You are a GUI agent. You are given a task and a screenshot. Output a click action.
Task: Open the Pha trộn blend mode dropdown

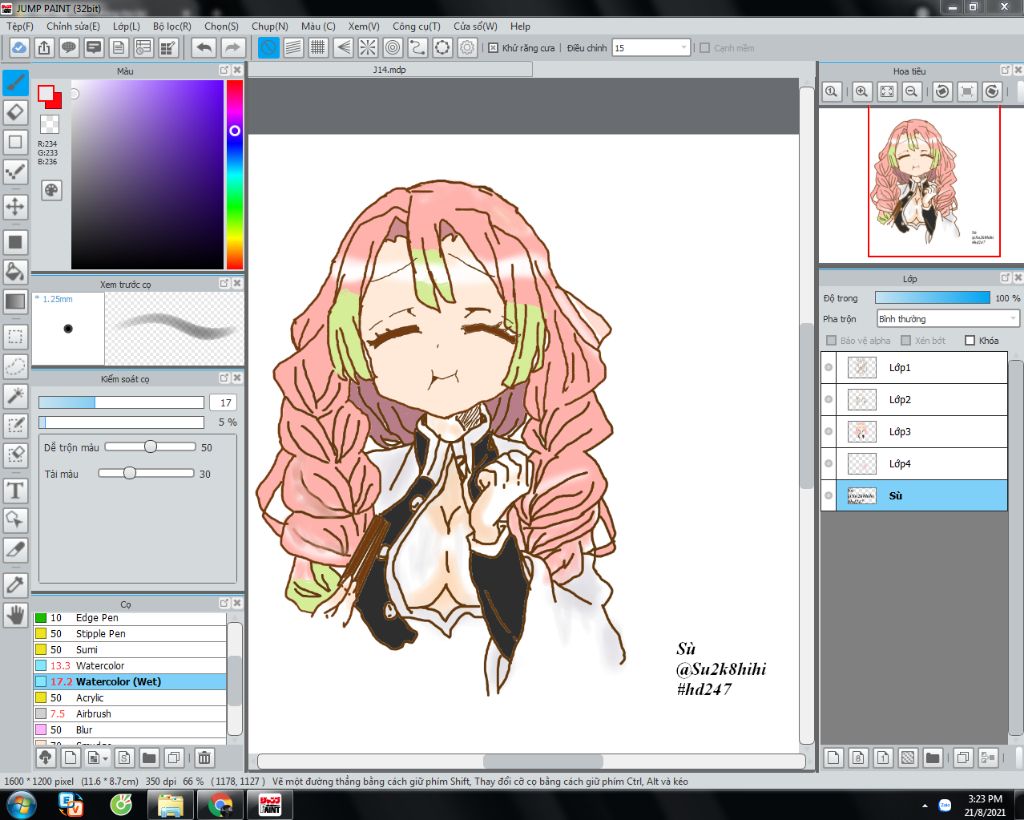pyautogui.click(x=948, y=319)
